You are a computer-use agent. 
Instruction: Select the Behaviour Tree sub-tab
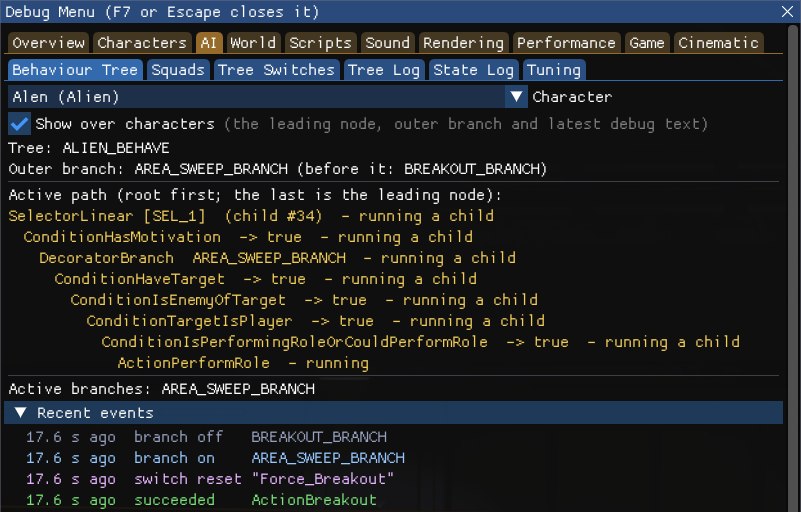tap(75, 70)
